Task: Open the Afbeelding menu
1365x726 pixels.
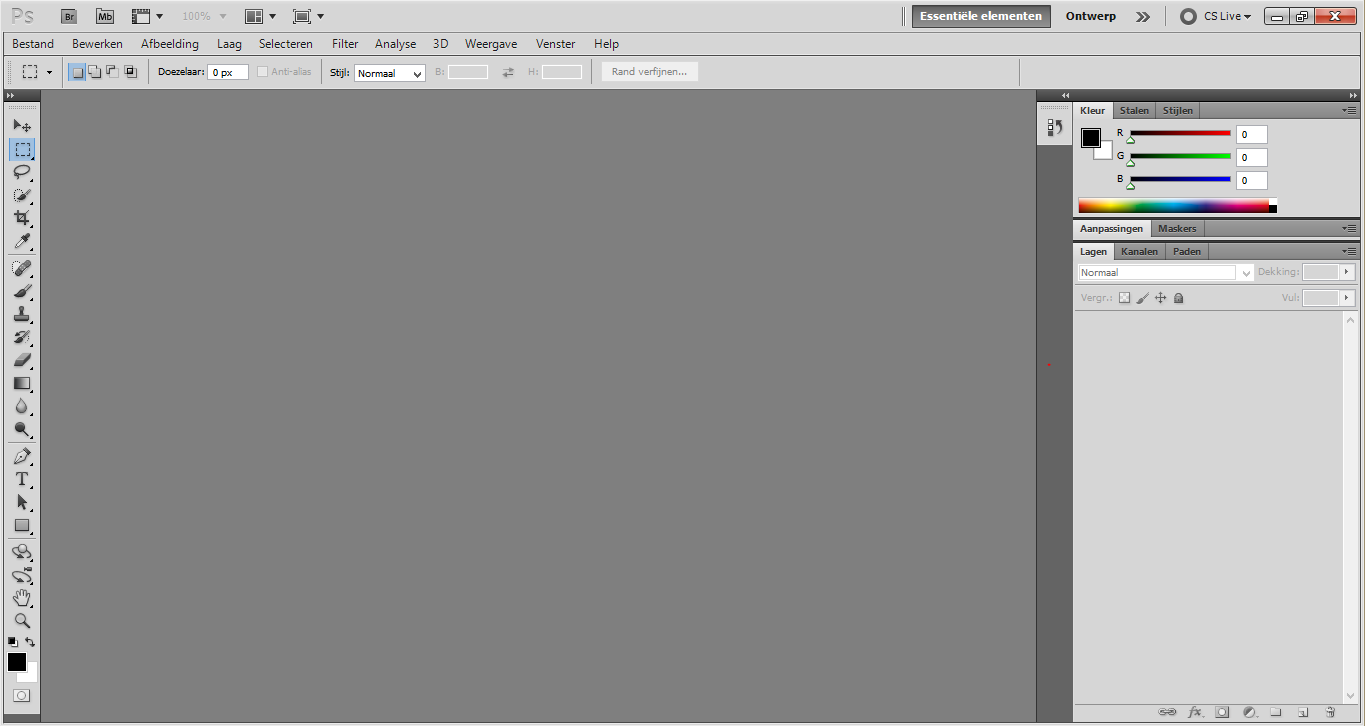Action: click(x=170, y=44)
